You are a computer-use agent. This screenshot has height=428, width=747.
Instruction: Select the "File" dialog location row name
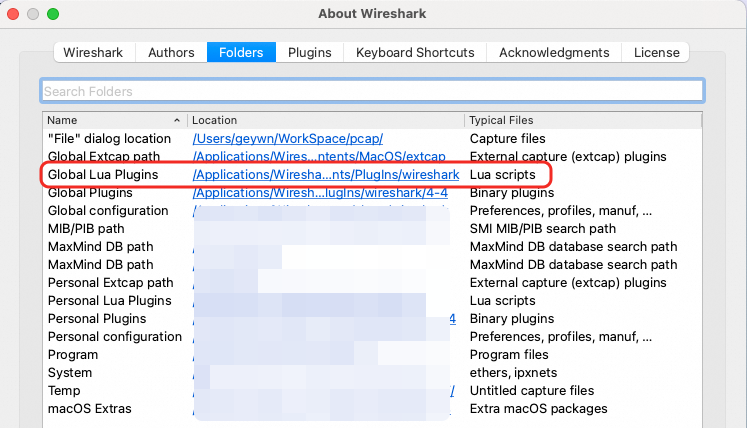click(x=109, y=139)
